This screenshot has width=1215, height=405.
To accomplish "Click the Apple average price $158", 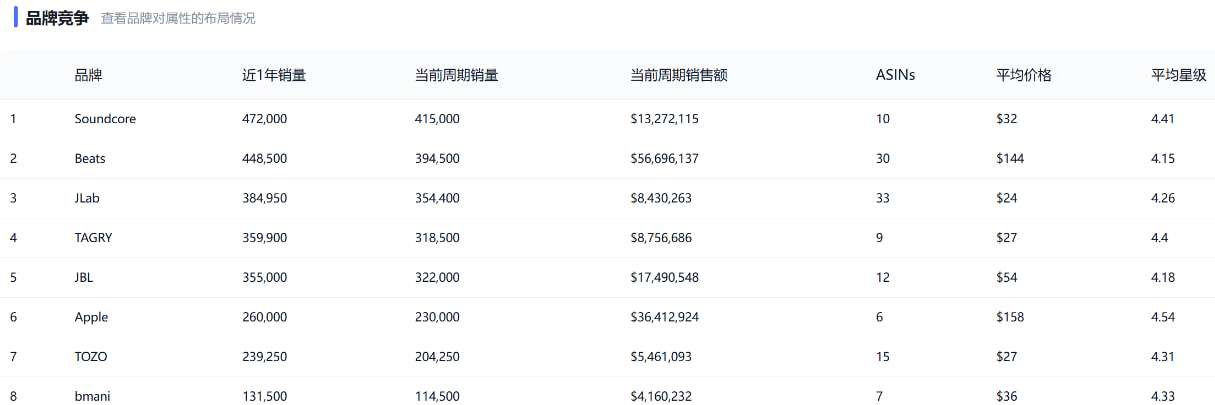I will coord(1010,317).
